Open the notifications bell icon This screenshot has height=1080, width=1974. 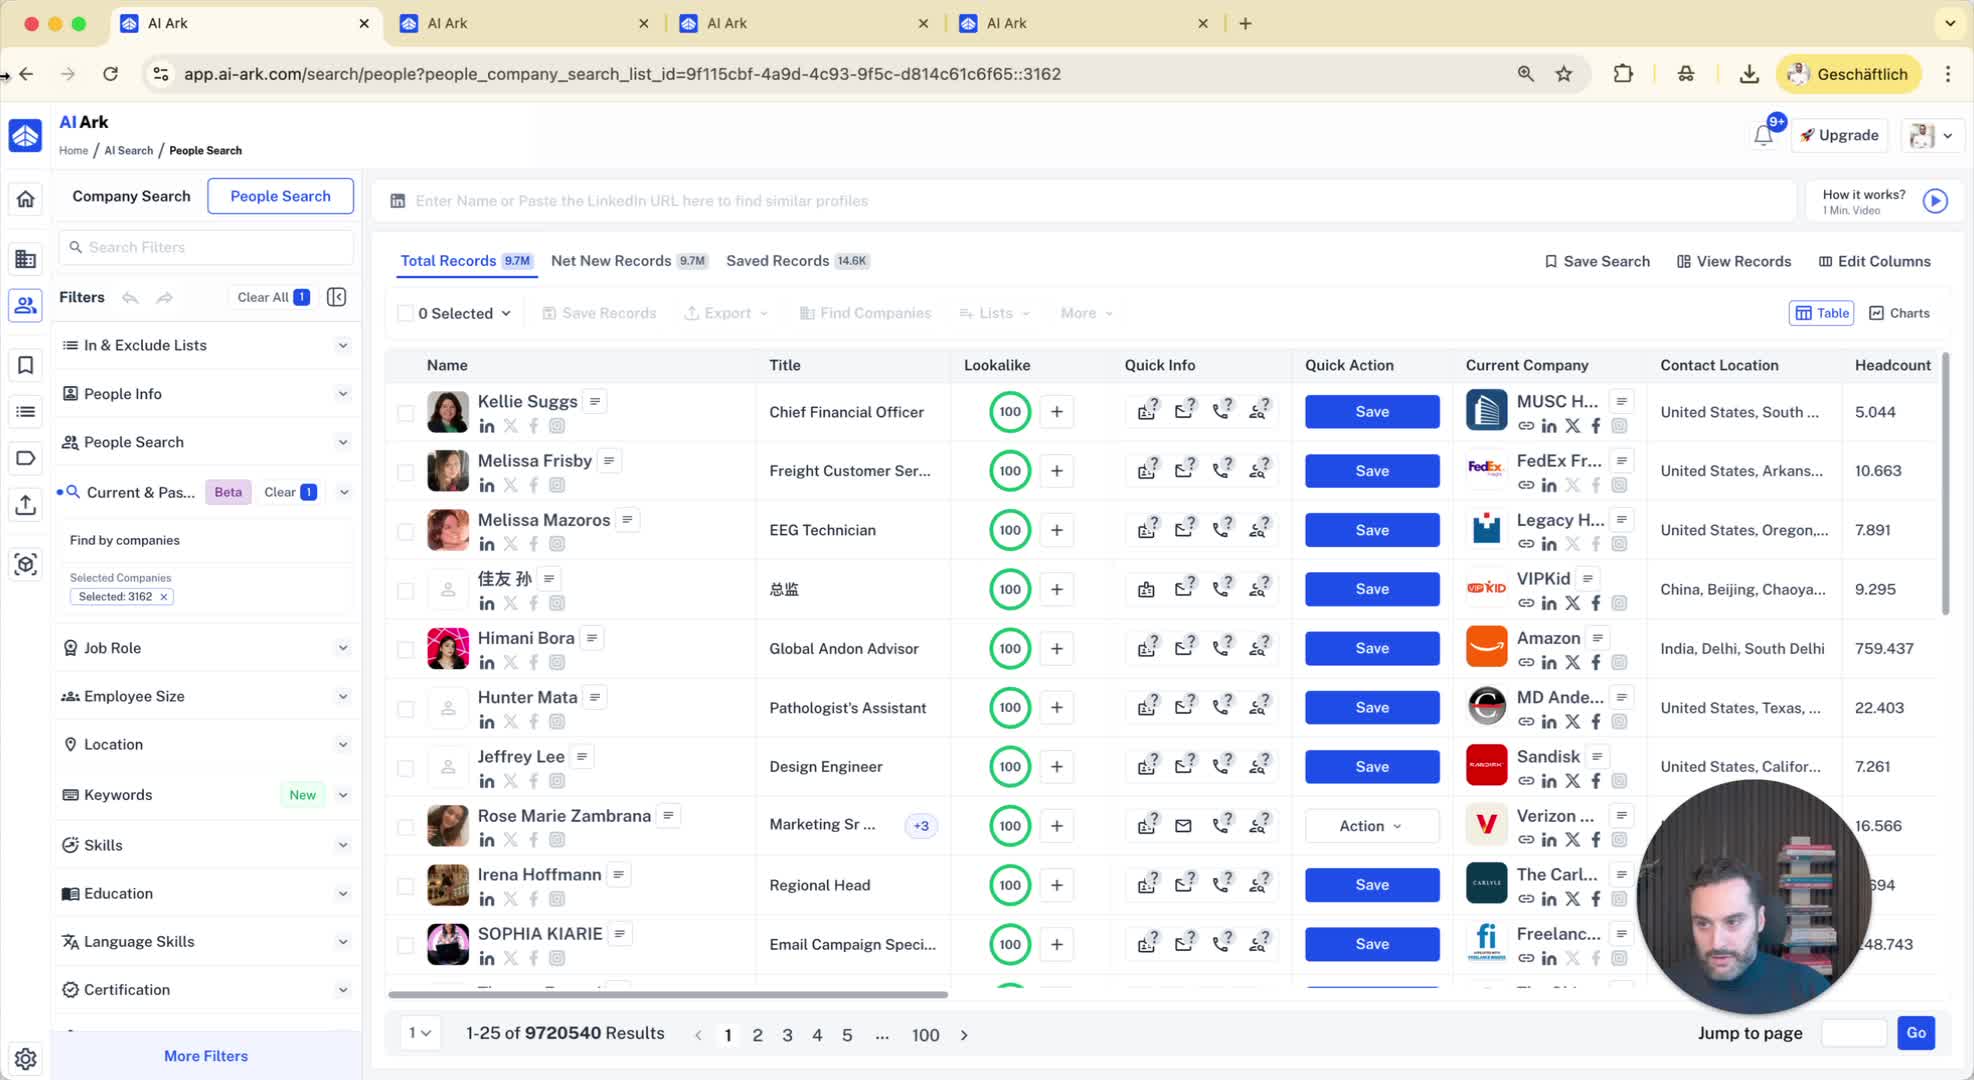click(x=1763, y=136)
